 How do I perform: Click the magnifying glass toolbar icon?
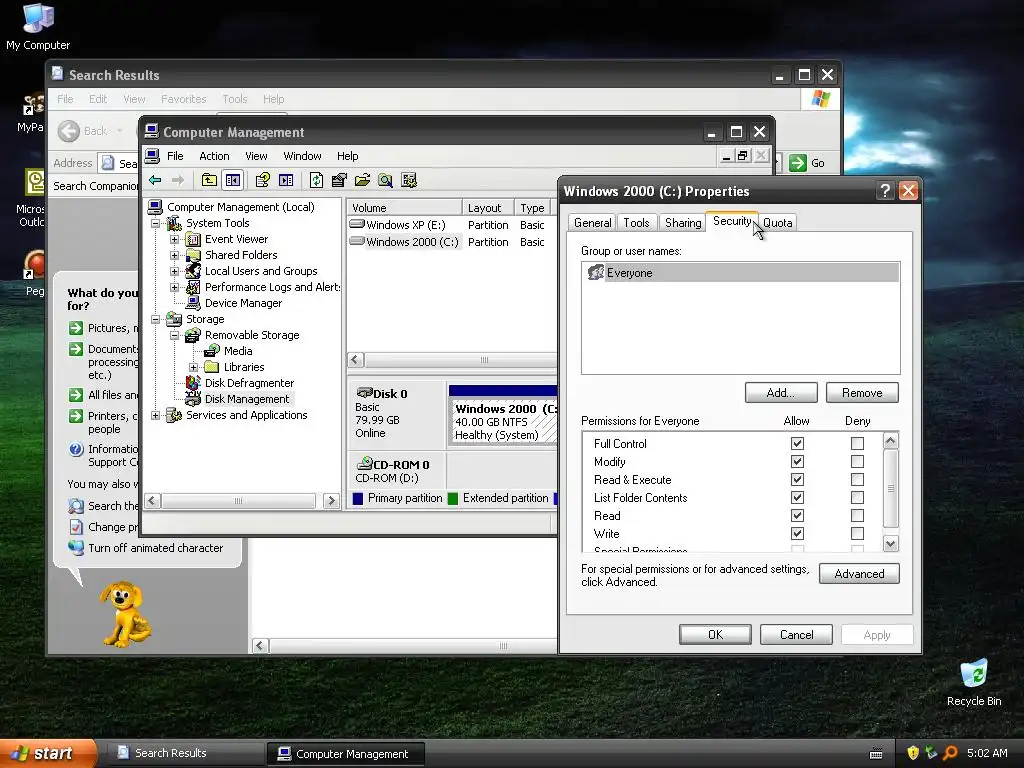click(x=386, y=180)
